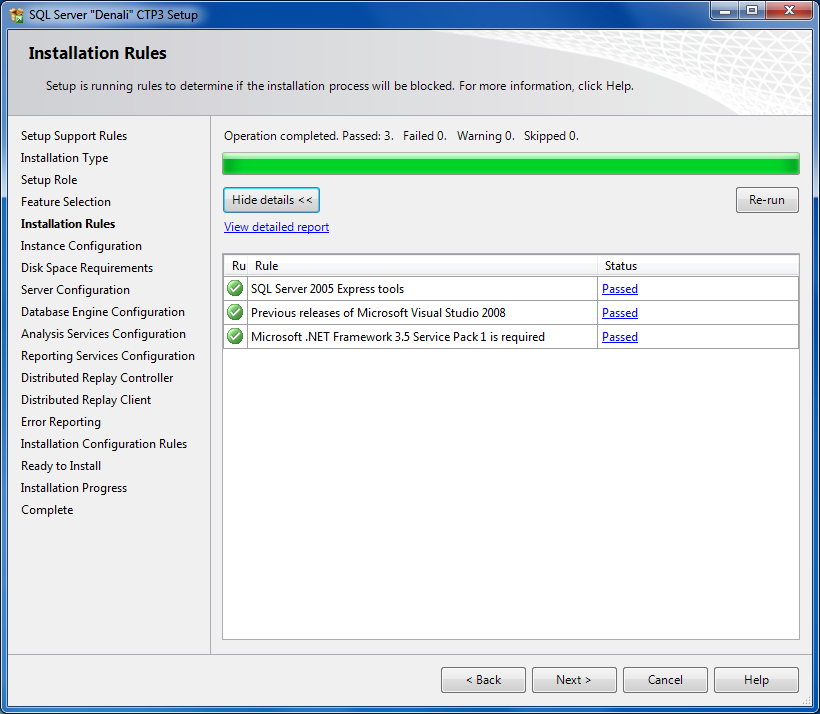Click Previous releases of Microsoft Visual Studio 2008 text
Viewport: 820px width, 714px height.
coord(378,313)
